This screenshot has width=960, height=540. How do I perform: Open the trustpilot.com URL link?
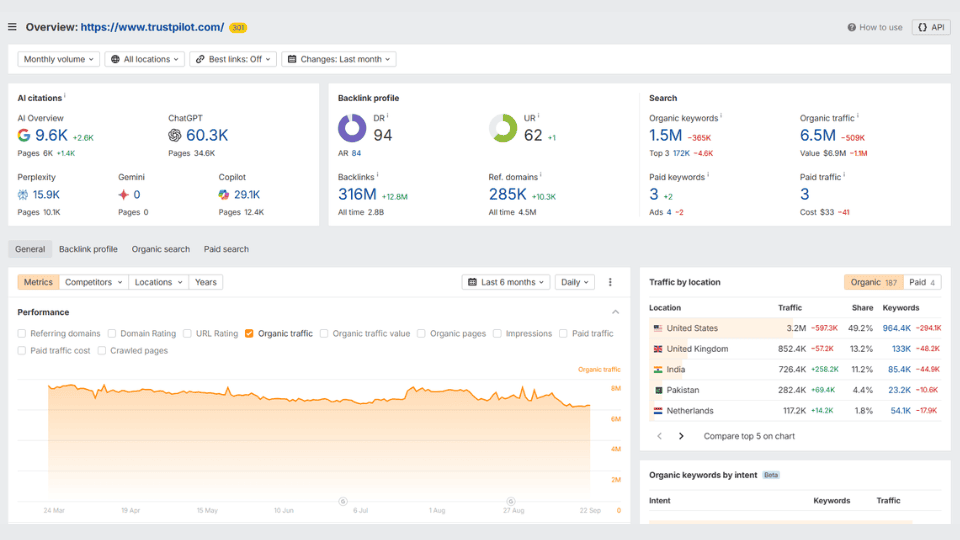coord(152,27)
